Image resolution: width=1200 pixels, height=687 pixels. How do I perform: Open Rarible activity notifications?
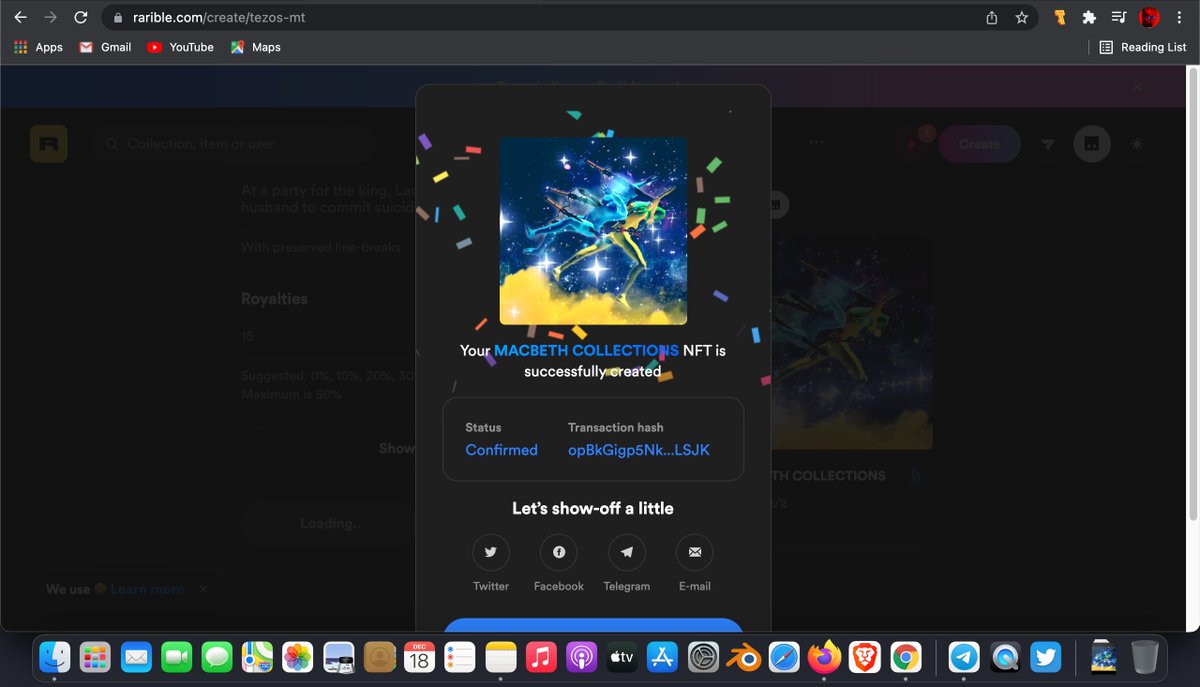tap(913, 144)
